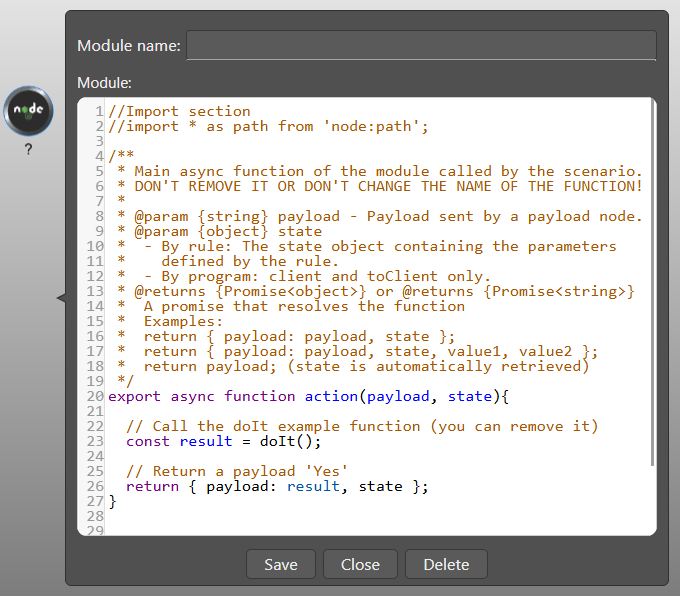Click the '*/' comment terminator on line 19
Viewport: 680px width, 596px height.
click(x=126, y=381)
